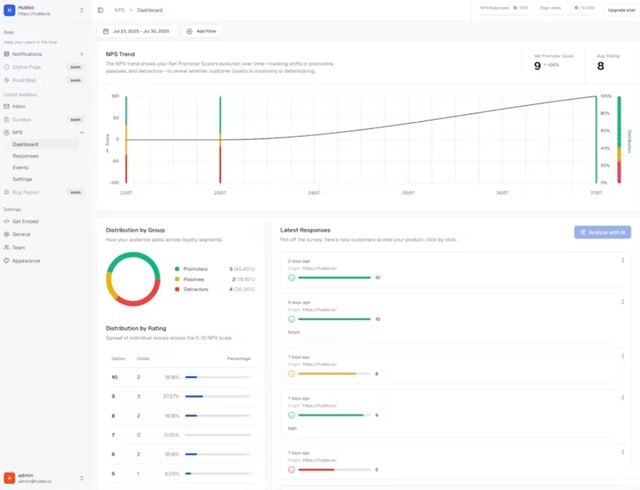Click the General gear icon
This screenshot has width=640, height=490.
point(7,234)
